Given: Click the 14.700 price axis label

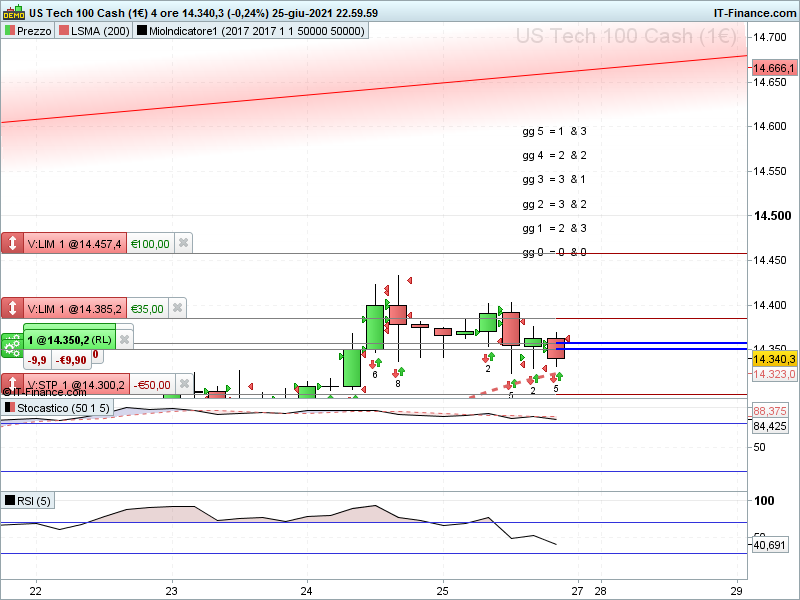Looking at the screenshot, I should [x=769, y=37].
